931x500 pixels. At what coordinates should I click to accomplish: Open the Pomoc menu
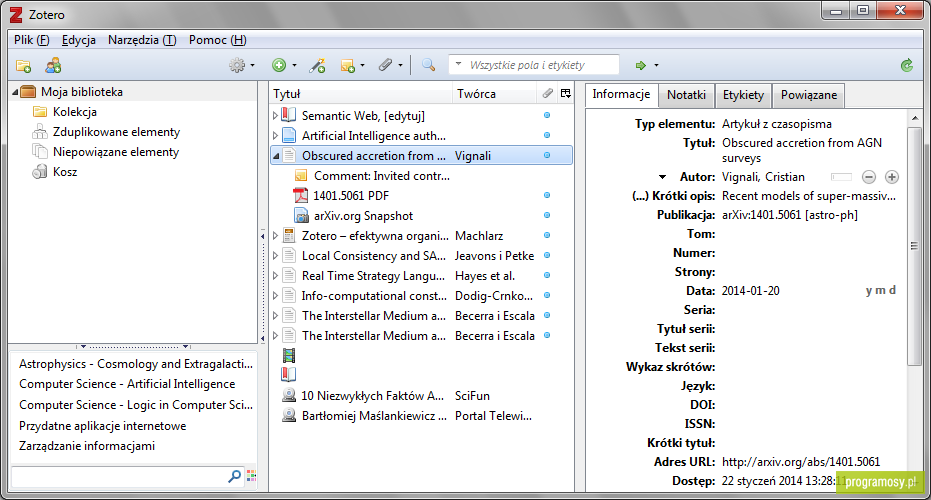(x=217, y=40)
